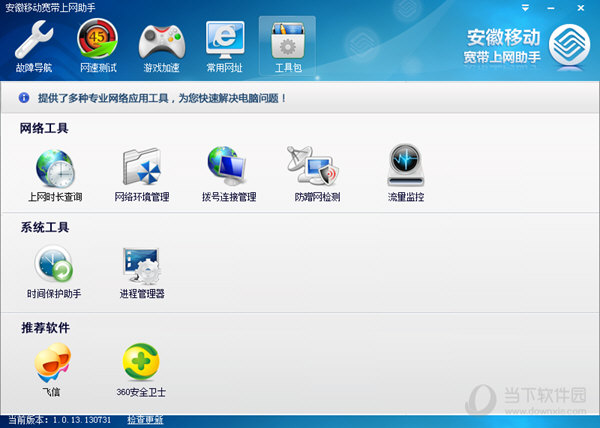Click the 网络工具 section heading

pos(44,128)
